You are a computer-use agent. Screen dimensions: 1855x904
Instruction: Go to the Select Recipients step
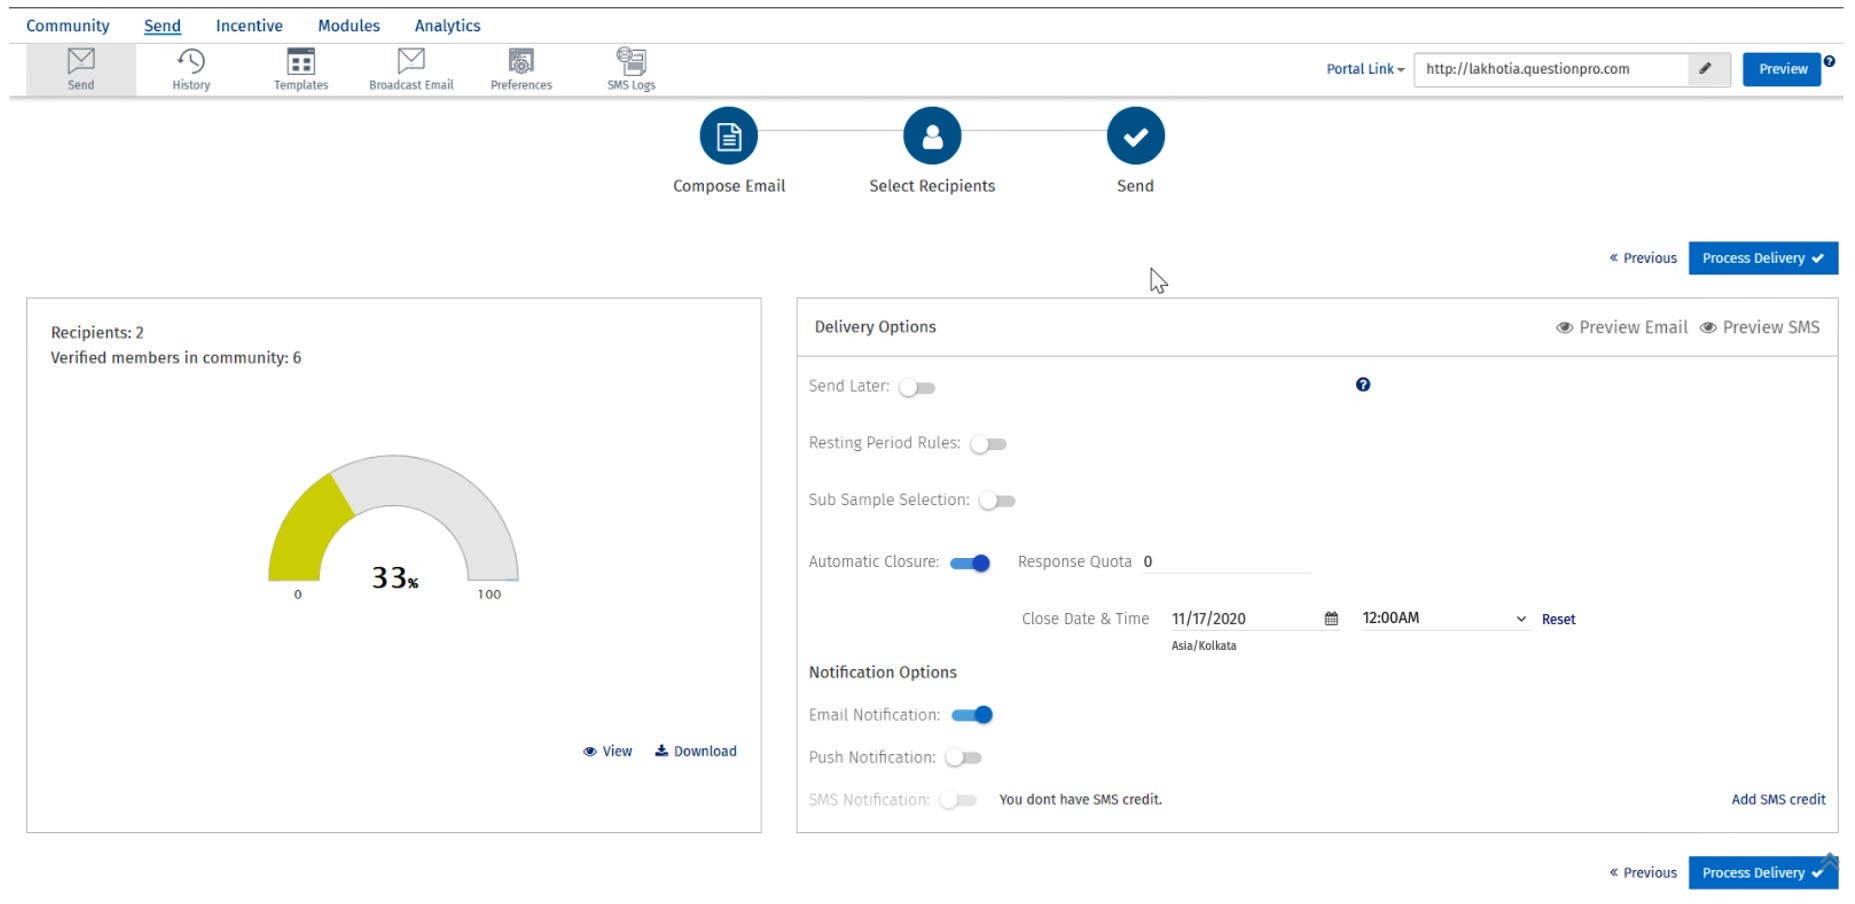click(x=931, y=135)
